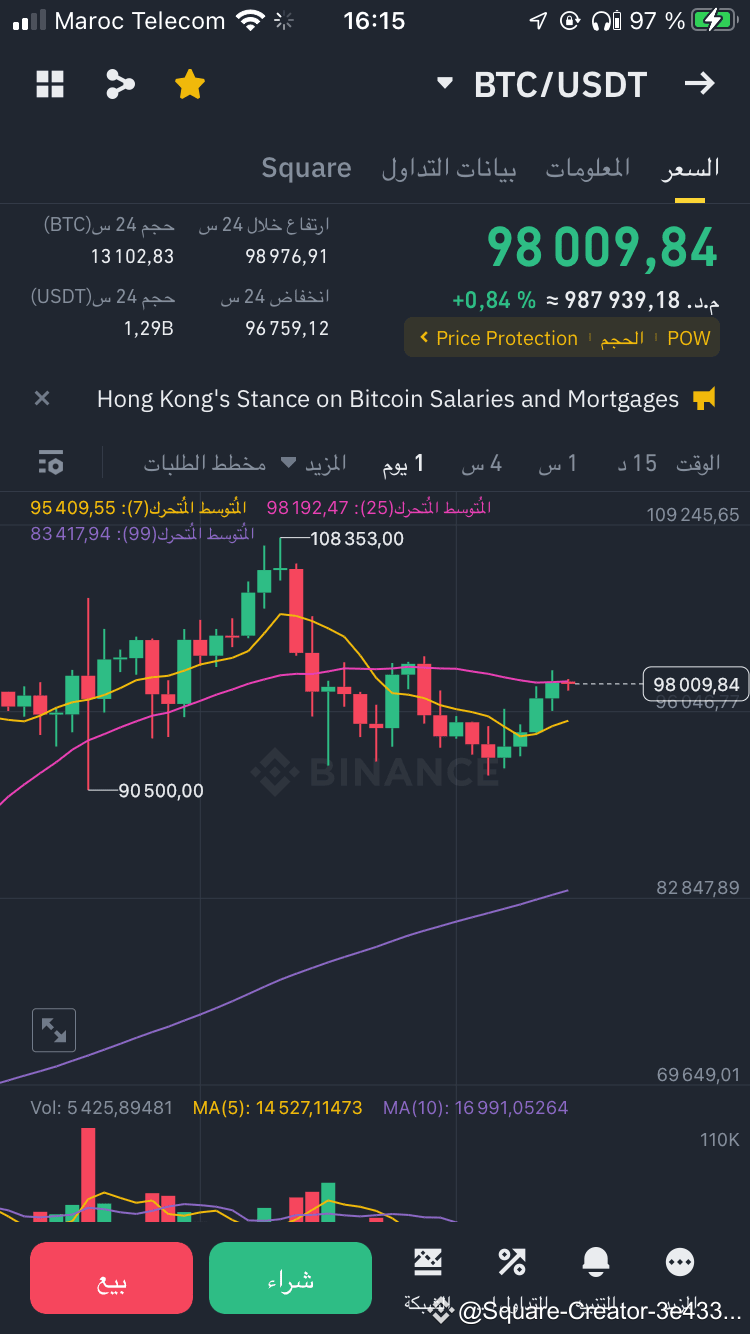This screenshot has width=750, height=1334.
Task: Tap the Vol: 5 425,89481 label
Action: pyautogui.click(x=101, y=1108)
